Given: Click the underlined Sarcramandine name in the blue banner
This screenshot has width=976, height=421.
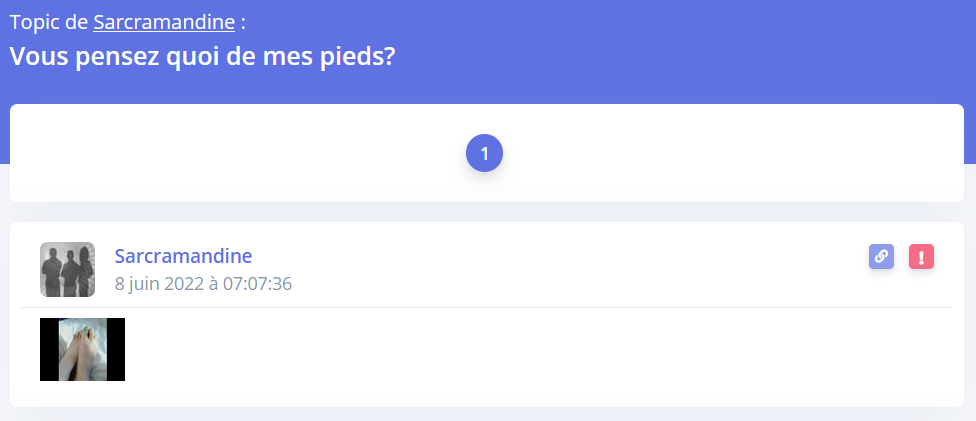Looking at the screenshot, I should (x=164, y=22).
